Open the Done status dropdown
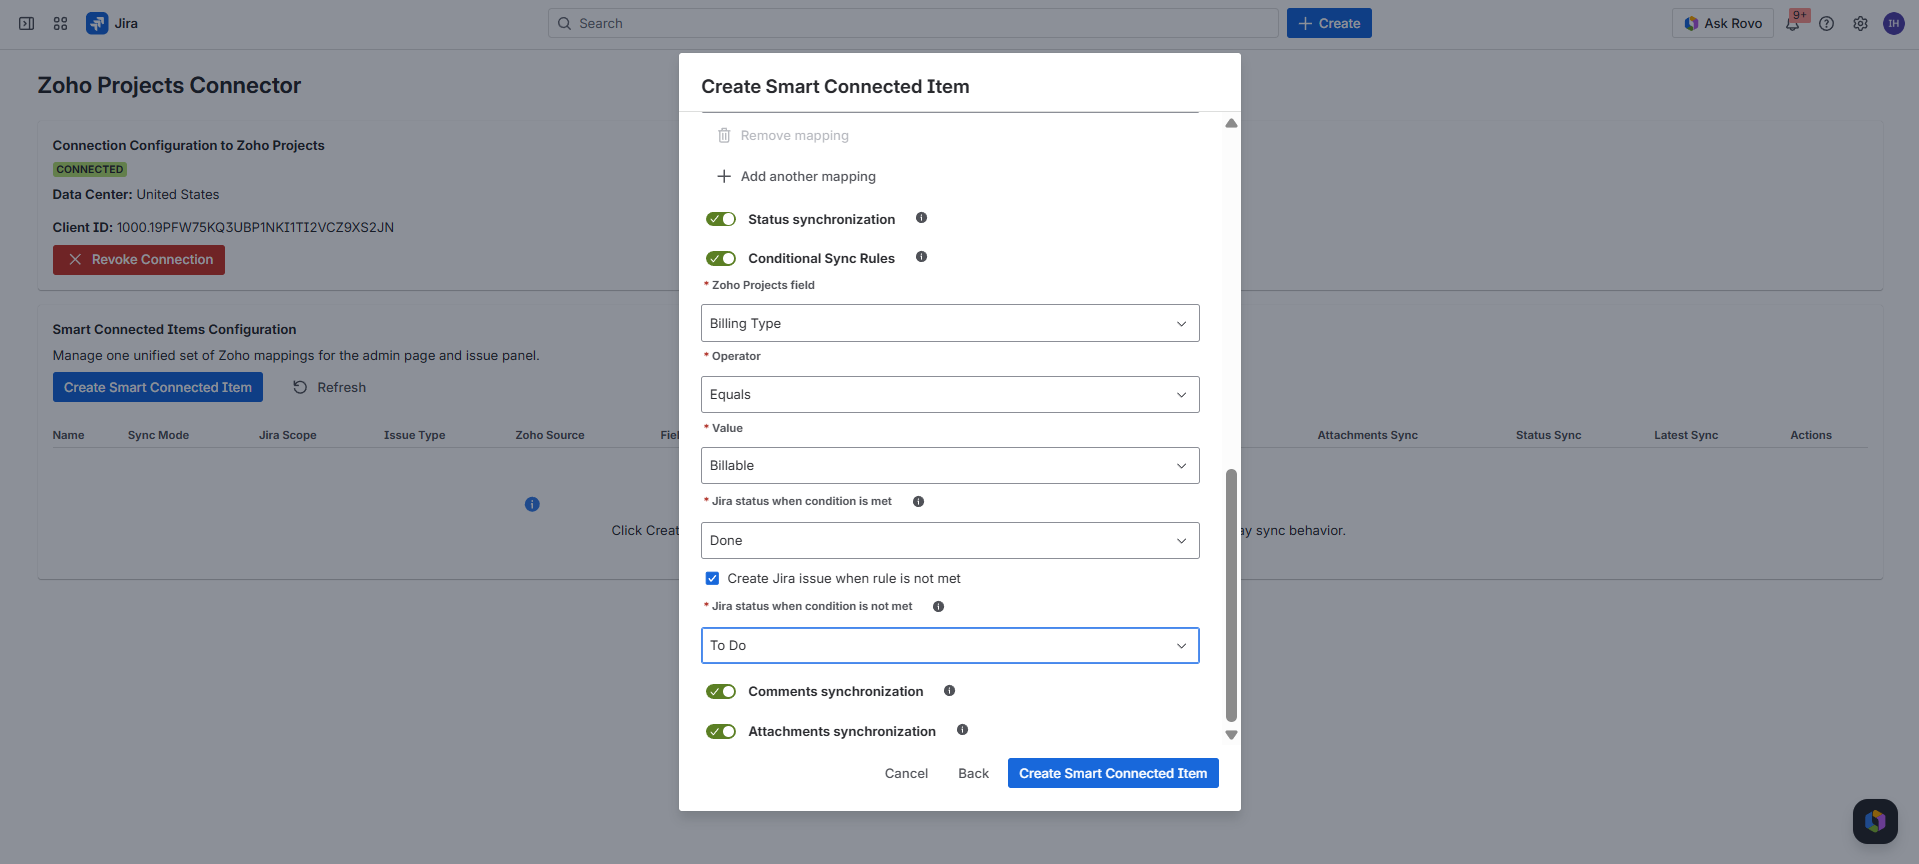Screen dimensions: 1919x864 (950, 540)
